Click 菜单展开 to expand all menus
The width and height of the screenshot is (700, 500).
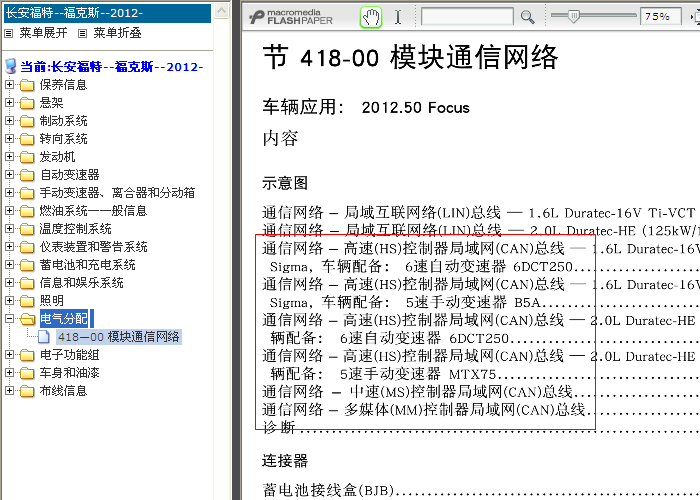coord(43,33)
